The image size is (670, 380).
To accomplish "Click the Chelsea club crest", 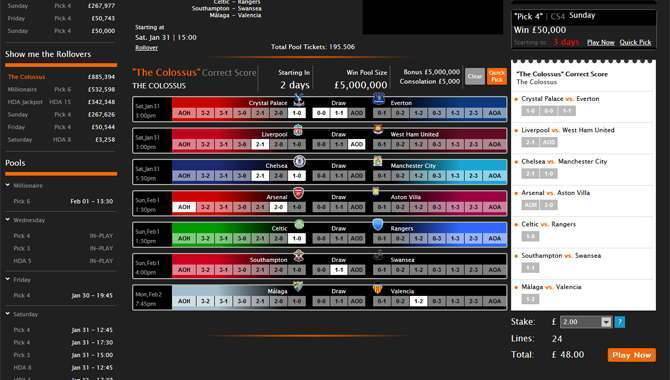I will click(299, 162).
